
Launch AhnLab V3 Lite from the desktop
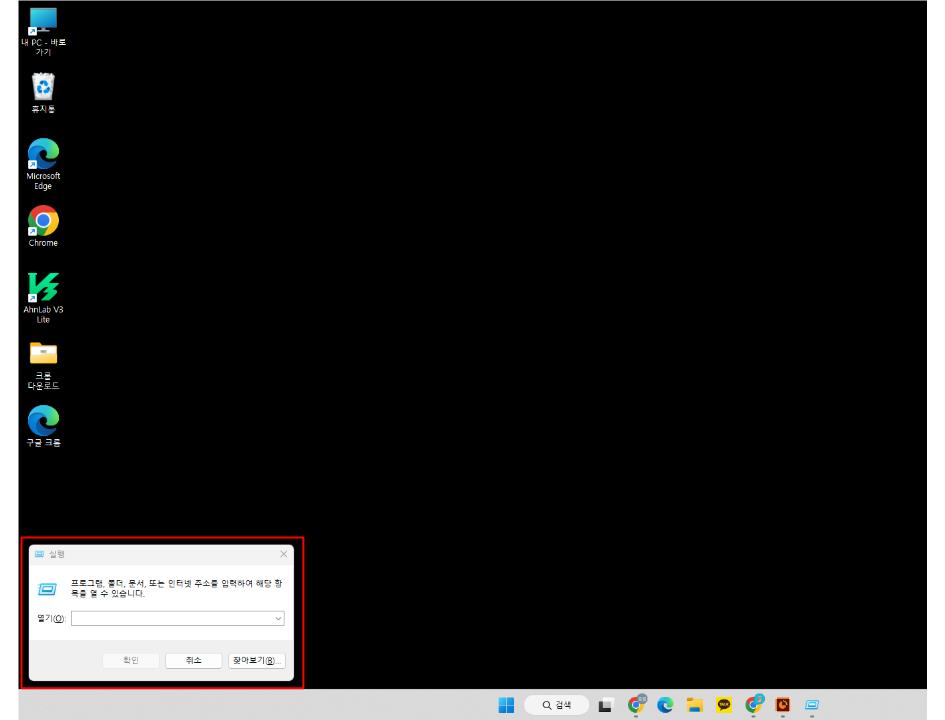click(43, 288)
